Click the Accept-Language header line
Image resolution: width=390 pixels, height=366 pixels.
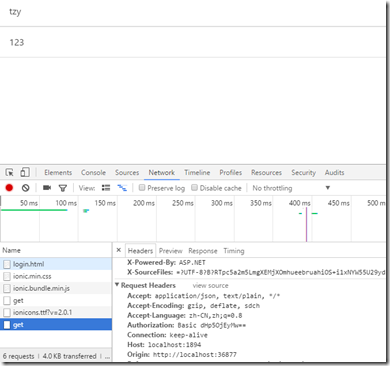[x=185, y=315]
